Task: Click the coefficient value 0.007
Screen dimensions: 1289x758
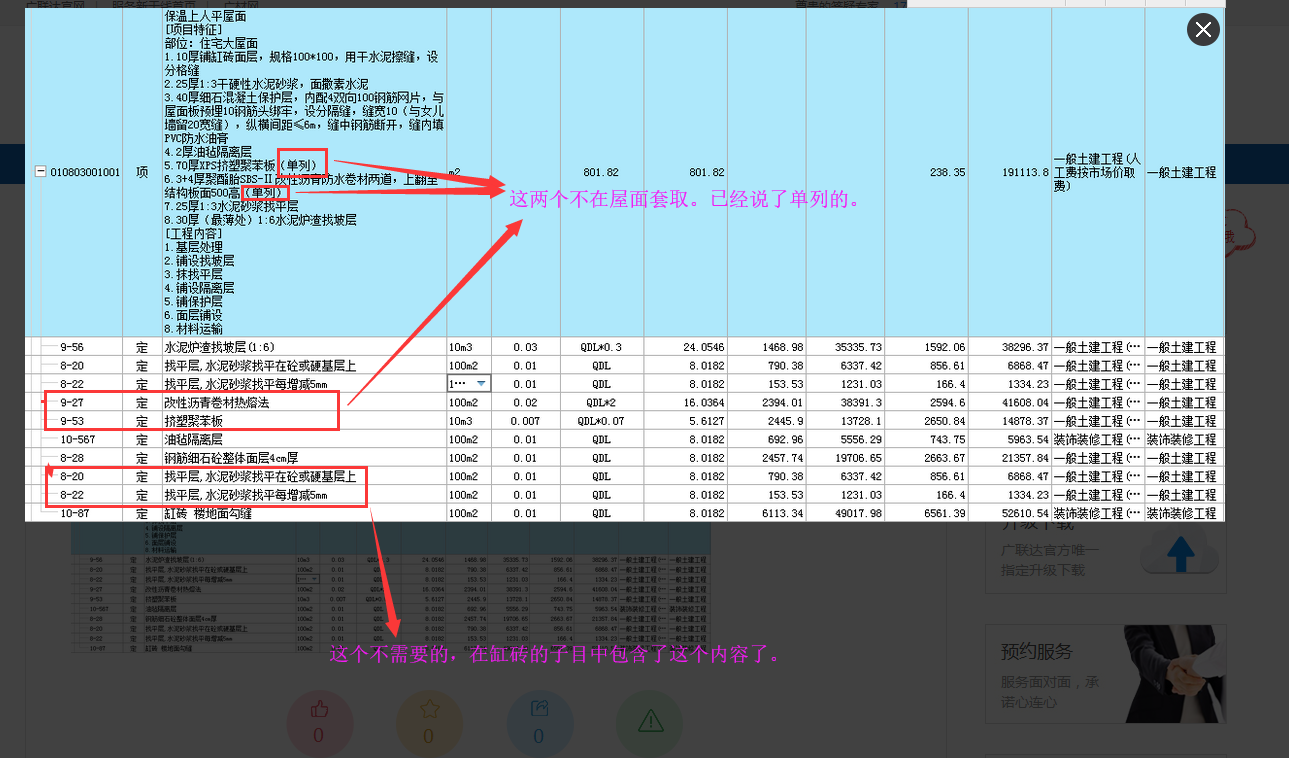Action: pyautogui.click(x=524, y=421)
